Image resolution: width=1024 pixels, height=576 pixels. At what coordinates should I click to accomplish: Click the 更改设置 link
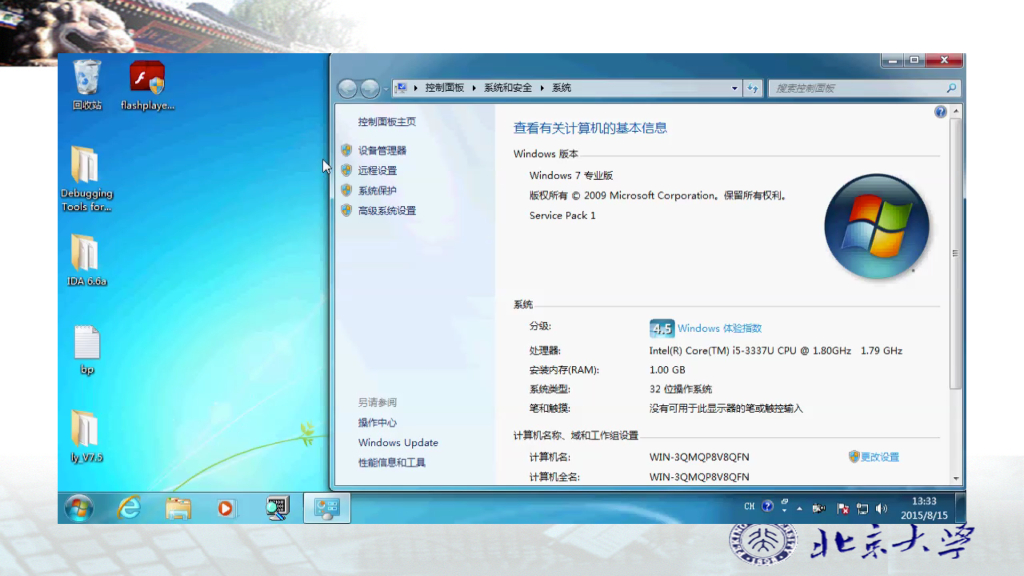(879, 457)
